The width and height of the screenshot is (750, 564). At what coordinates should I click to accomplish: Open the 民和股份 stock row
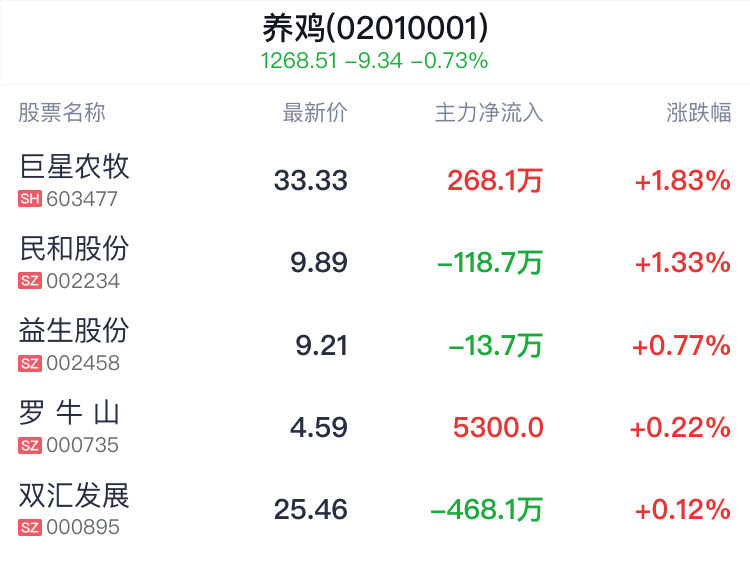375,262
